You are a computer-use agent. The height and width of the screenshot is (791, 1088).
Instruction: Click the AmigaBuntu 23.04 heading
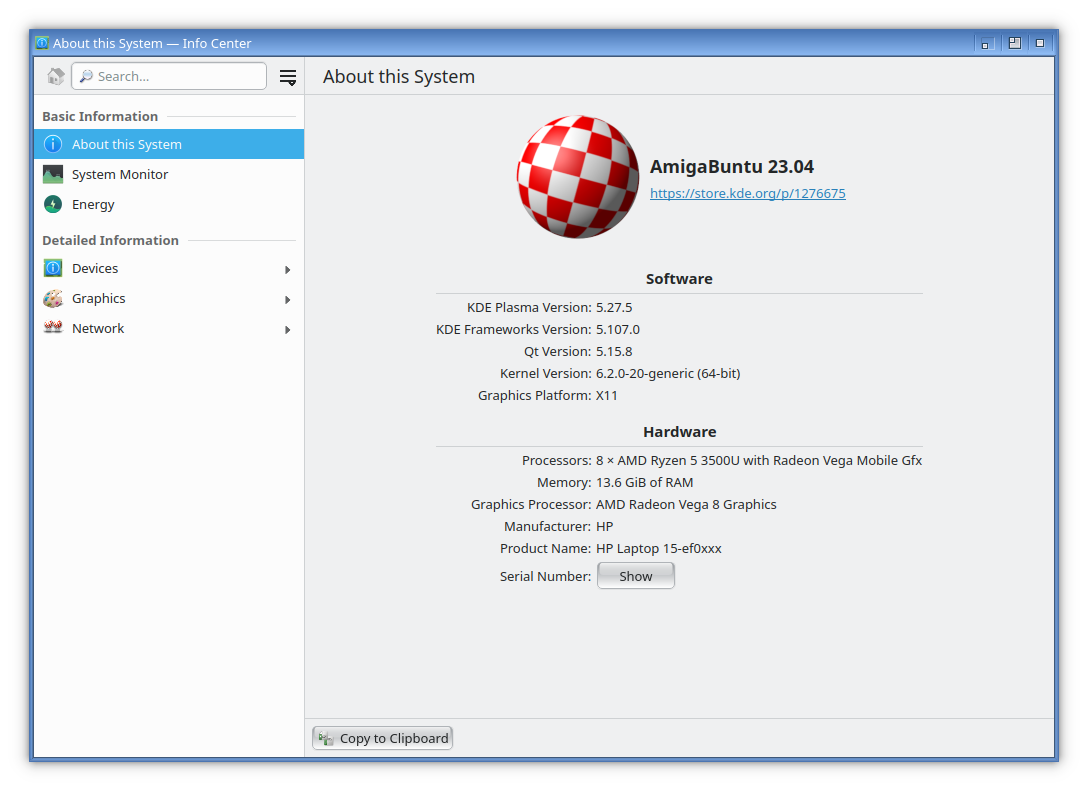[x=731, y=167]
